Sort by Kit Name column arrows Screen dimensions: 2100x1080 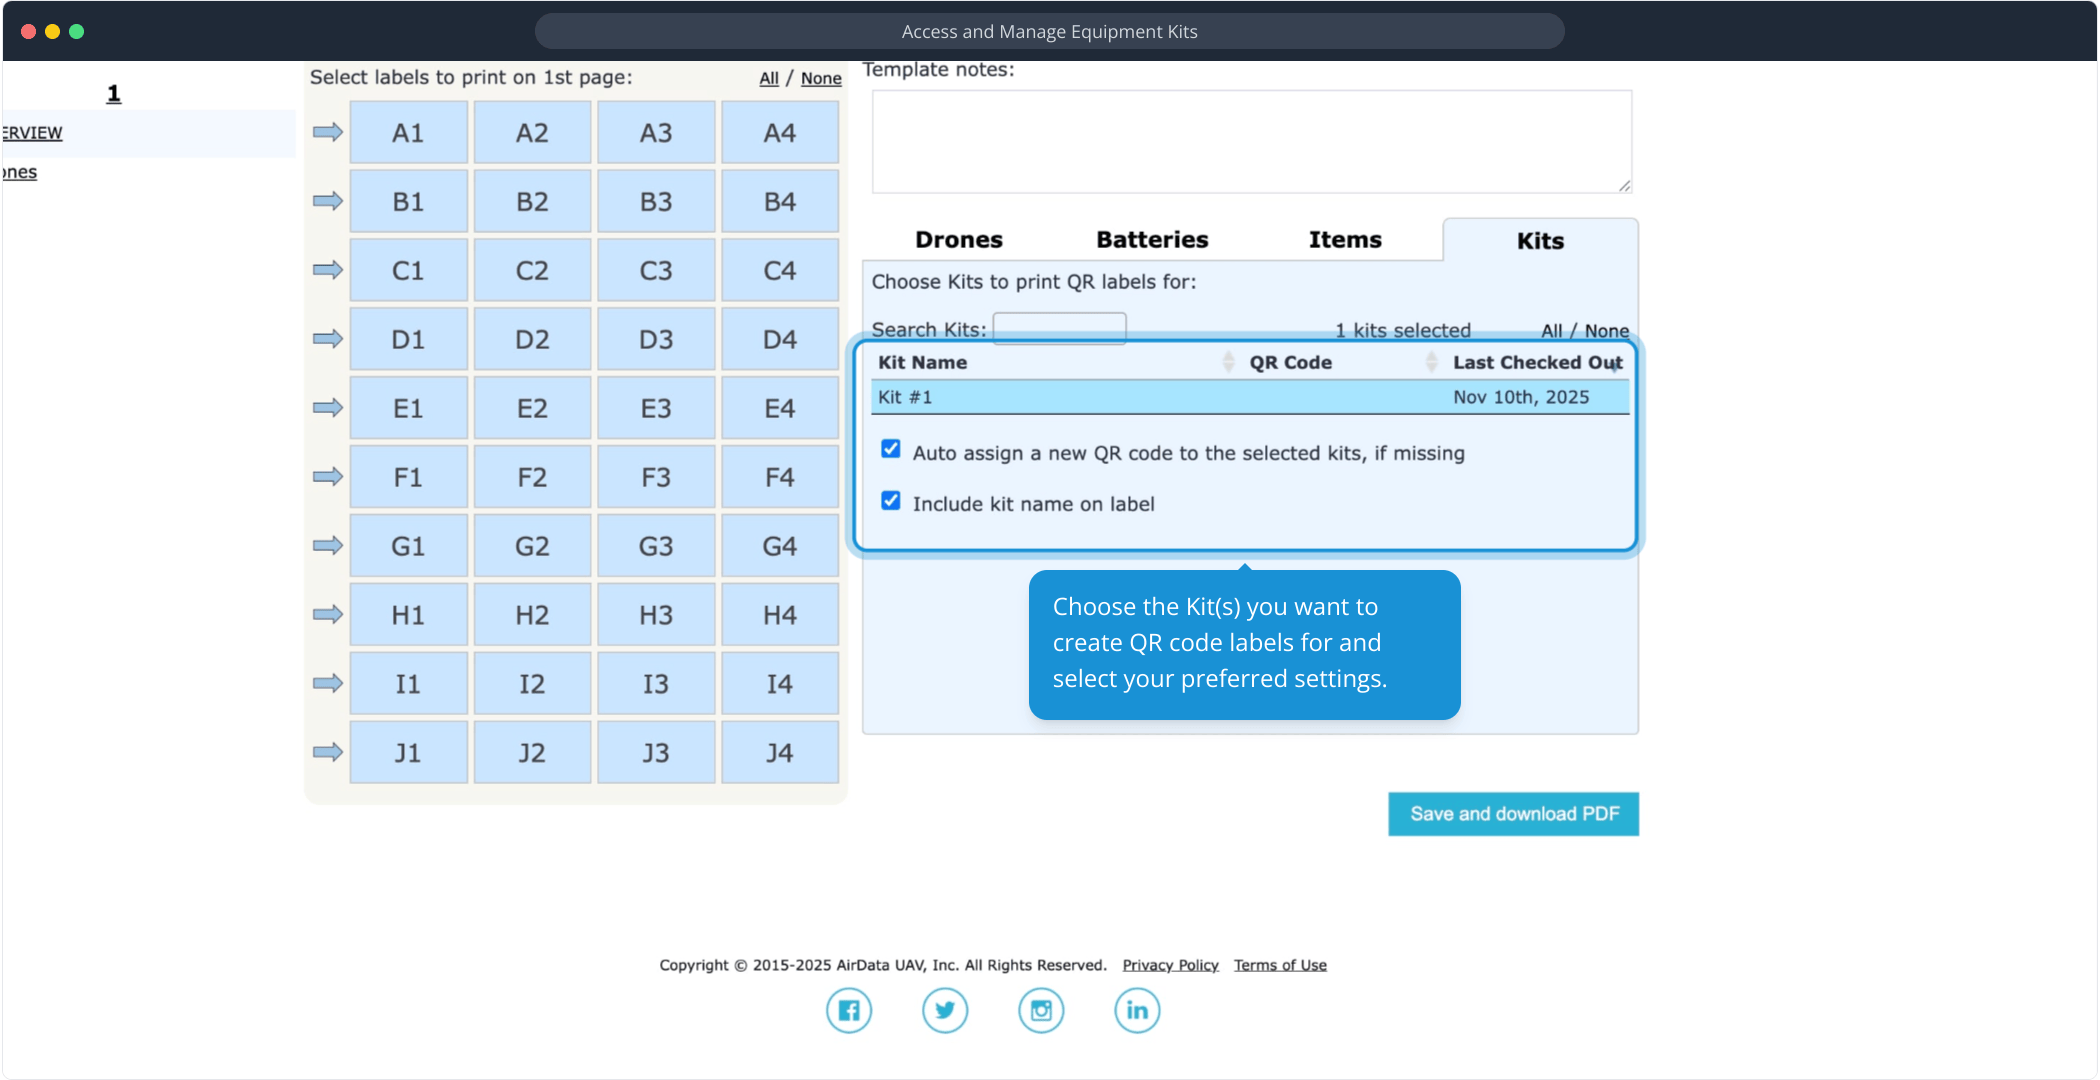(1228, 362)
